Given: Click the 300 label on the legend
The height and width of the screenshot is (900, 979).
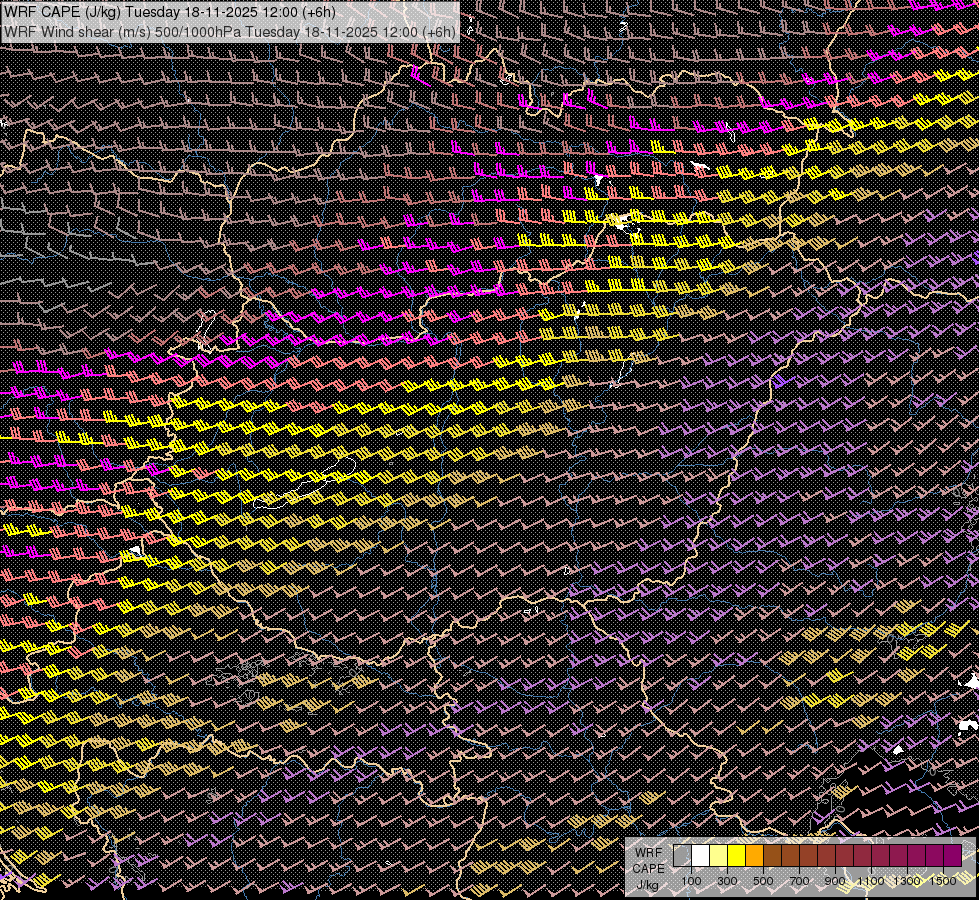Looking at the screenshot, I should click(x=727, y=881).
